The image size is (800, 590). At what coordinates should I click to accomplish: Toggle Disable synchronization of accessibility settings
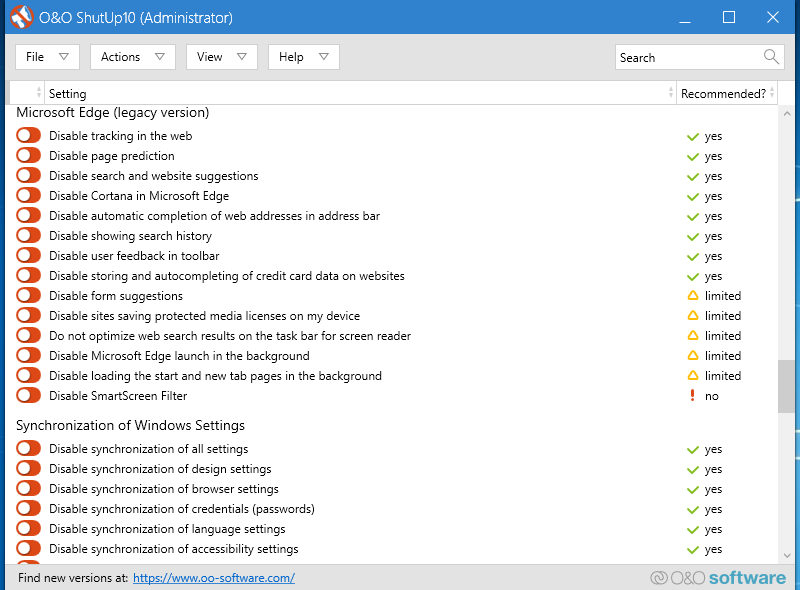(x=28, y=548)
